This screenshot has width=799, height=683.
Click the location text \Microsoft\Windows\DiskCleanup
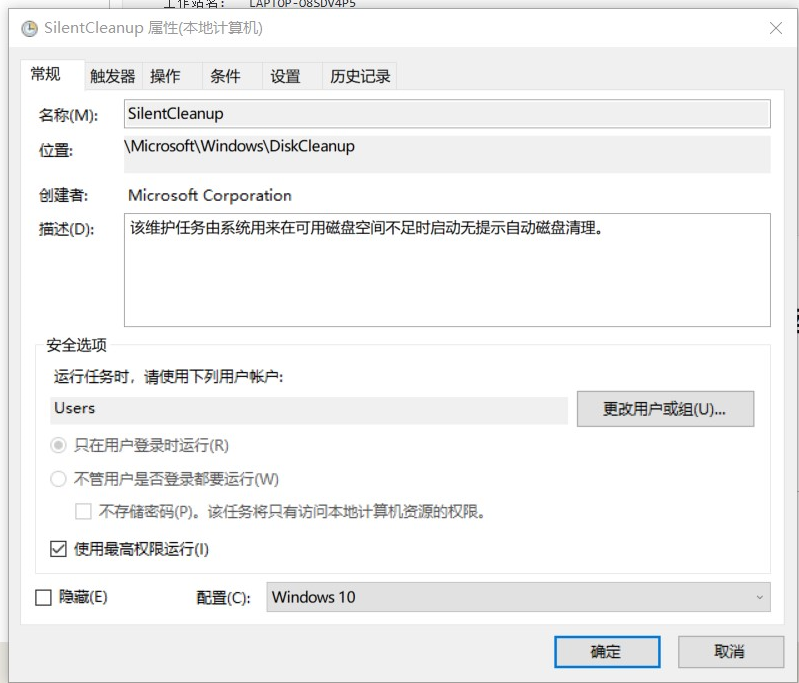(x=239, y=146)
